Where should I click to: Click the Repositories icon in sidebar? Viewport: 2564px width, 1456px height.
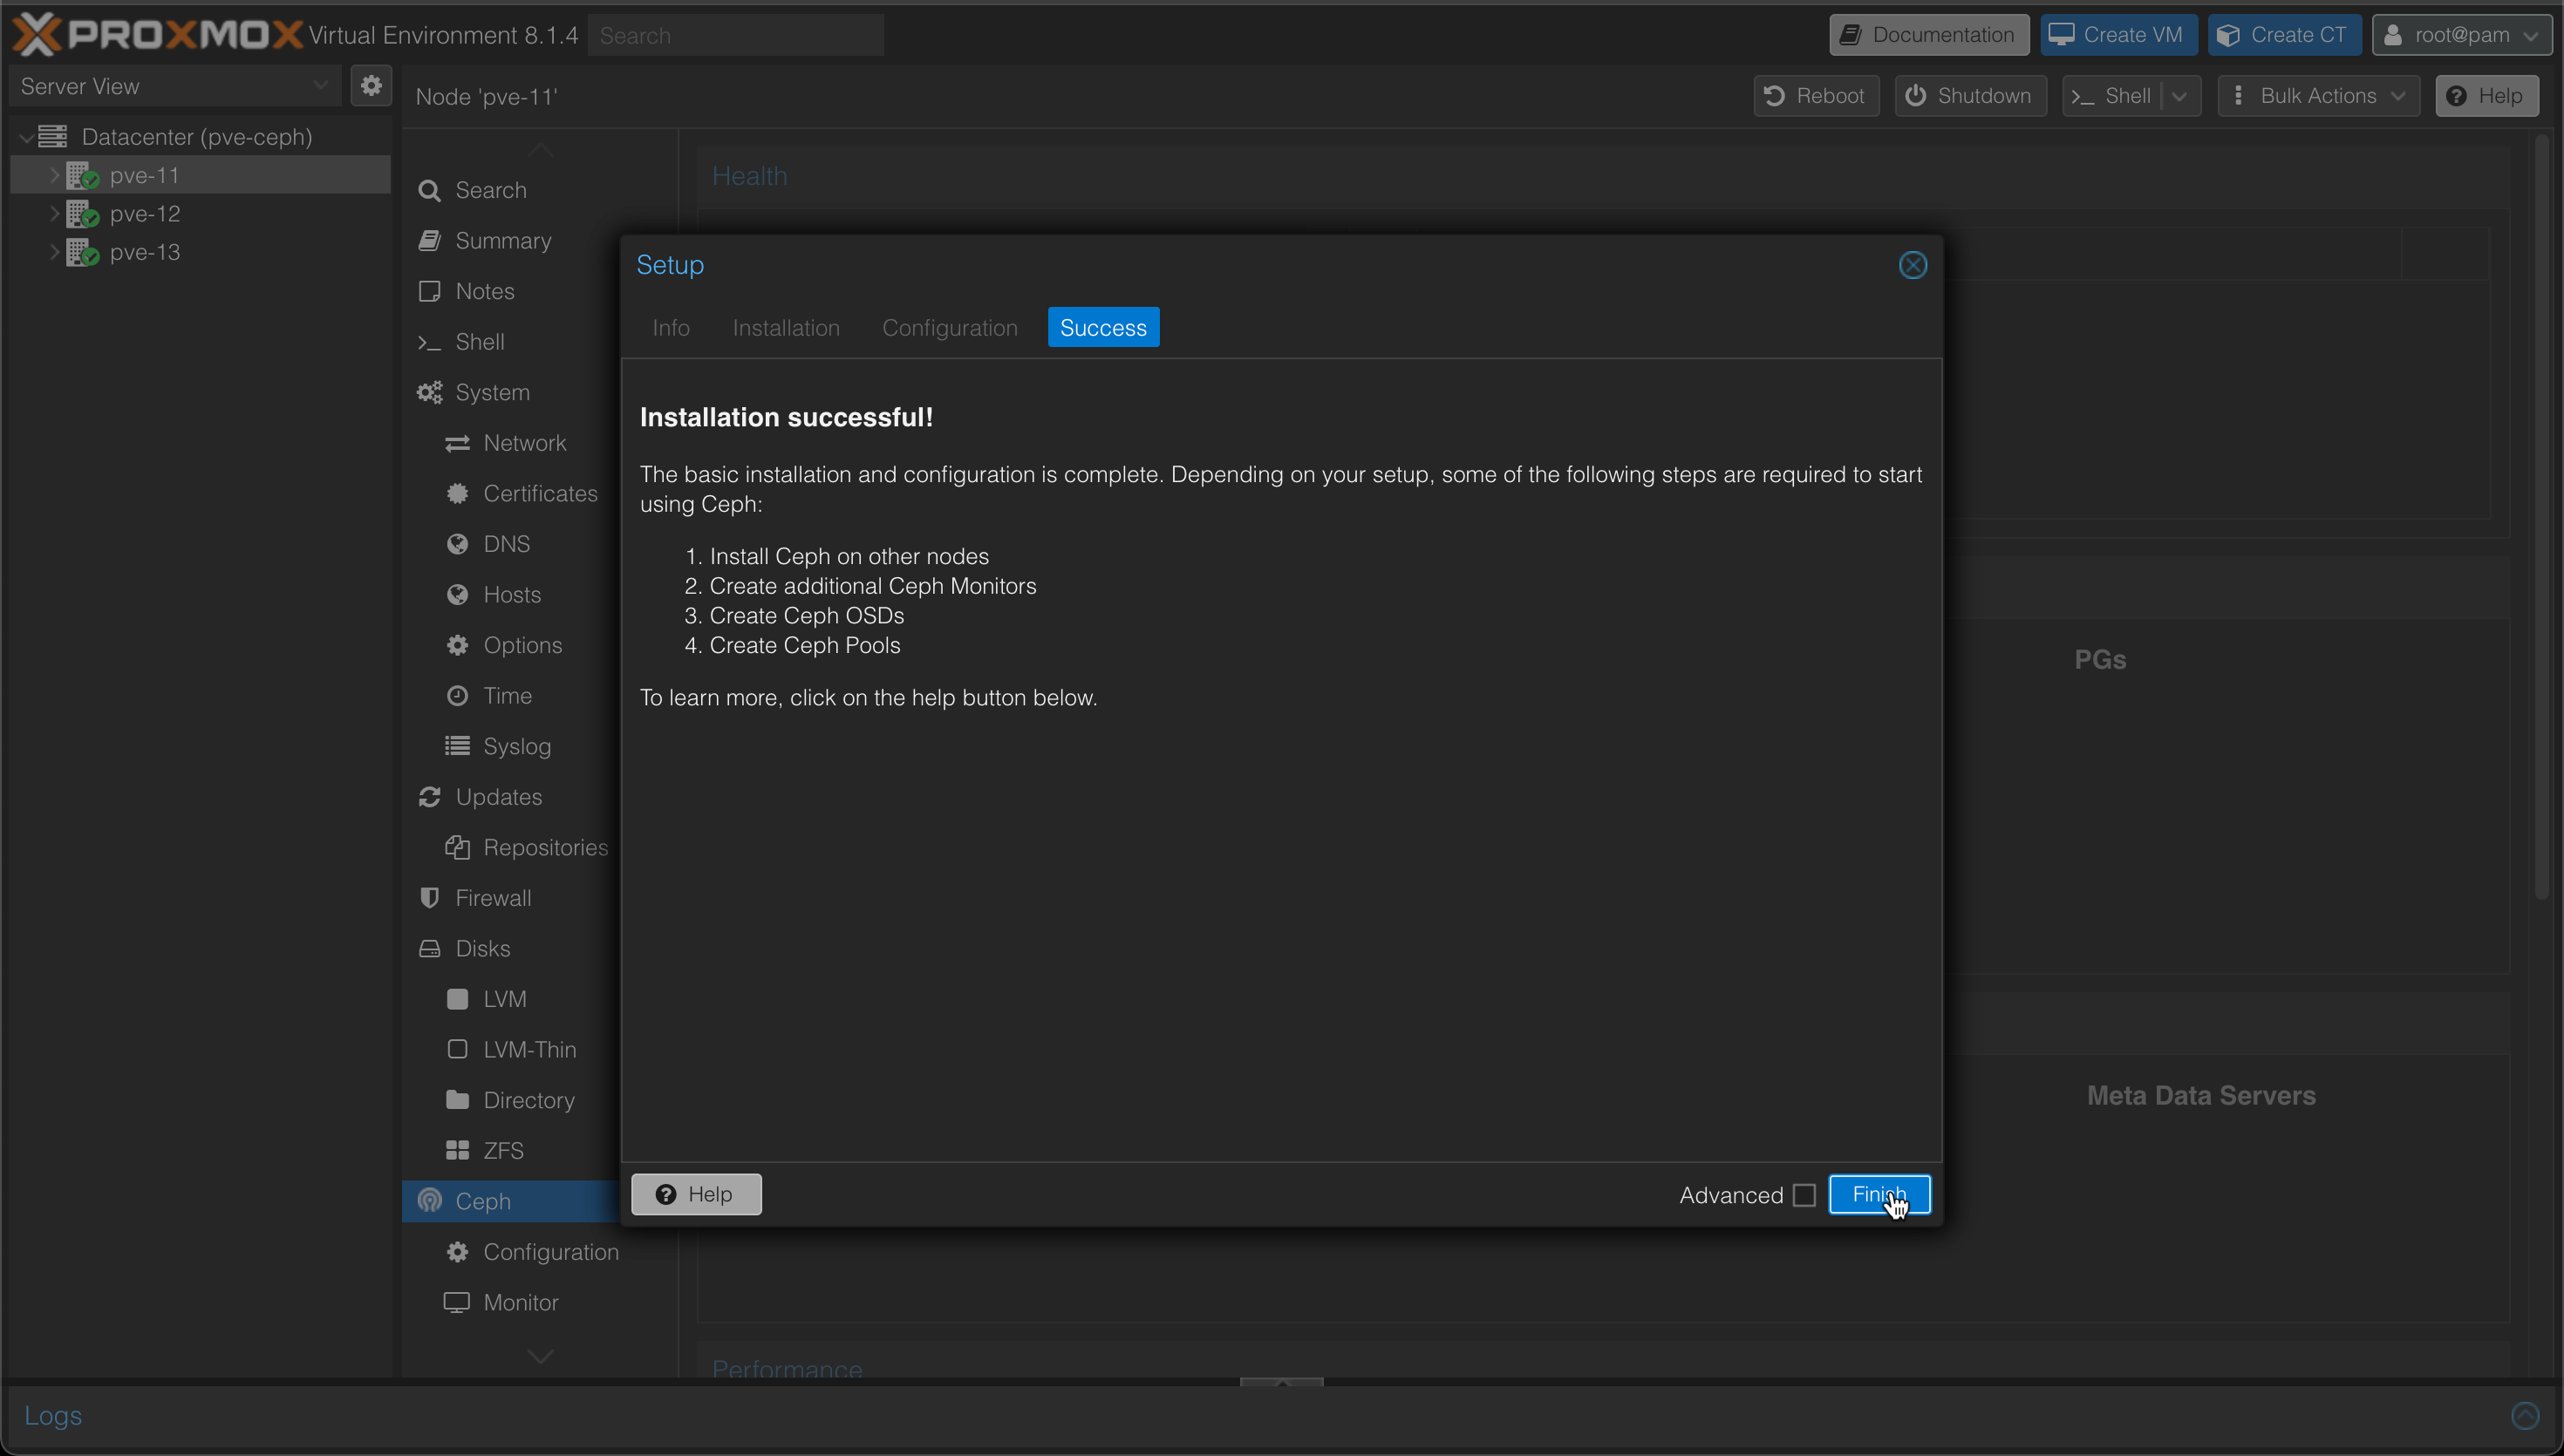coord(458,847)
